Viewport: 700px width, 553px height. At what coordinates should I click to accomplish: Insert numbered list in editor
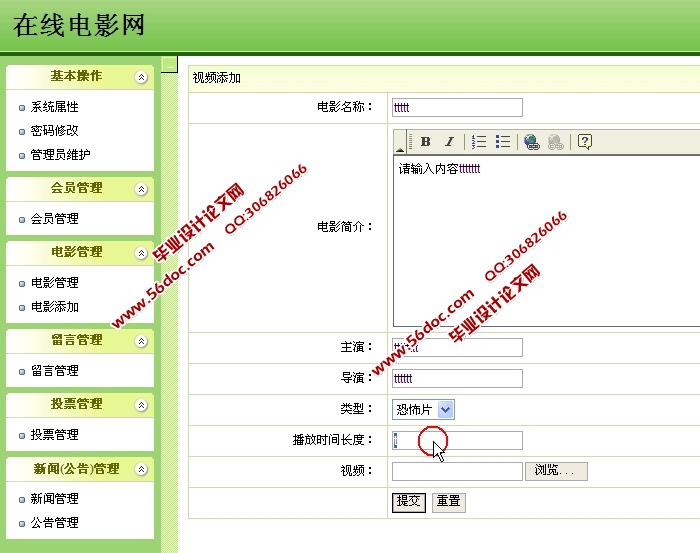479,142
